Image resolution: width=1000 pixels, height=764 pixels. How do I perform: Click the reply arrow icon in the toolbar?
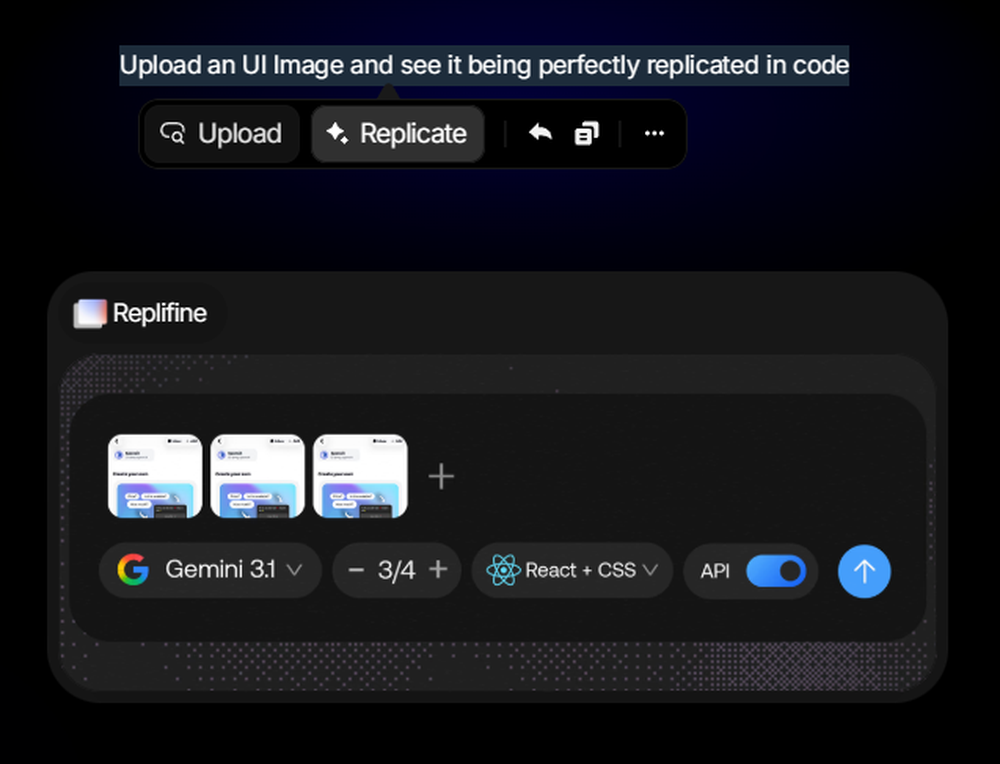(540, 133)
